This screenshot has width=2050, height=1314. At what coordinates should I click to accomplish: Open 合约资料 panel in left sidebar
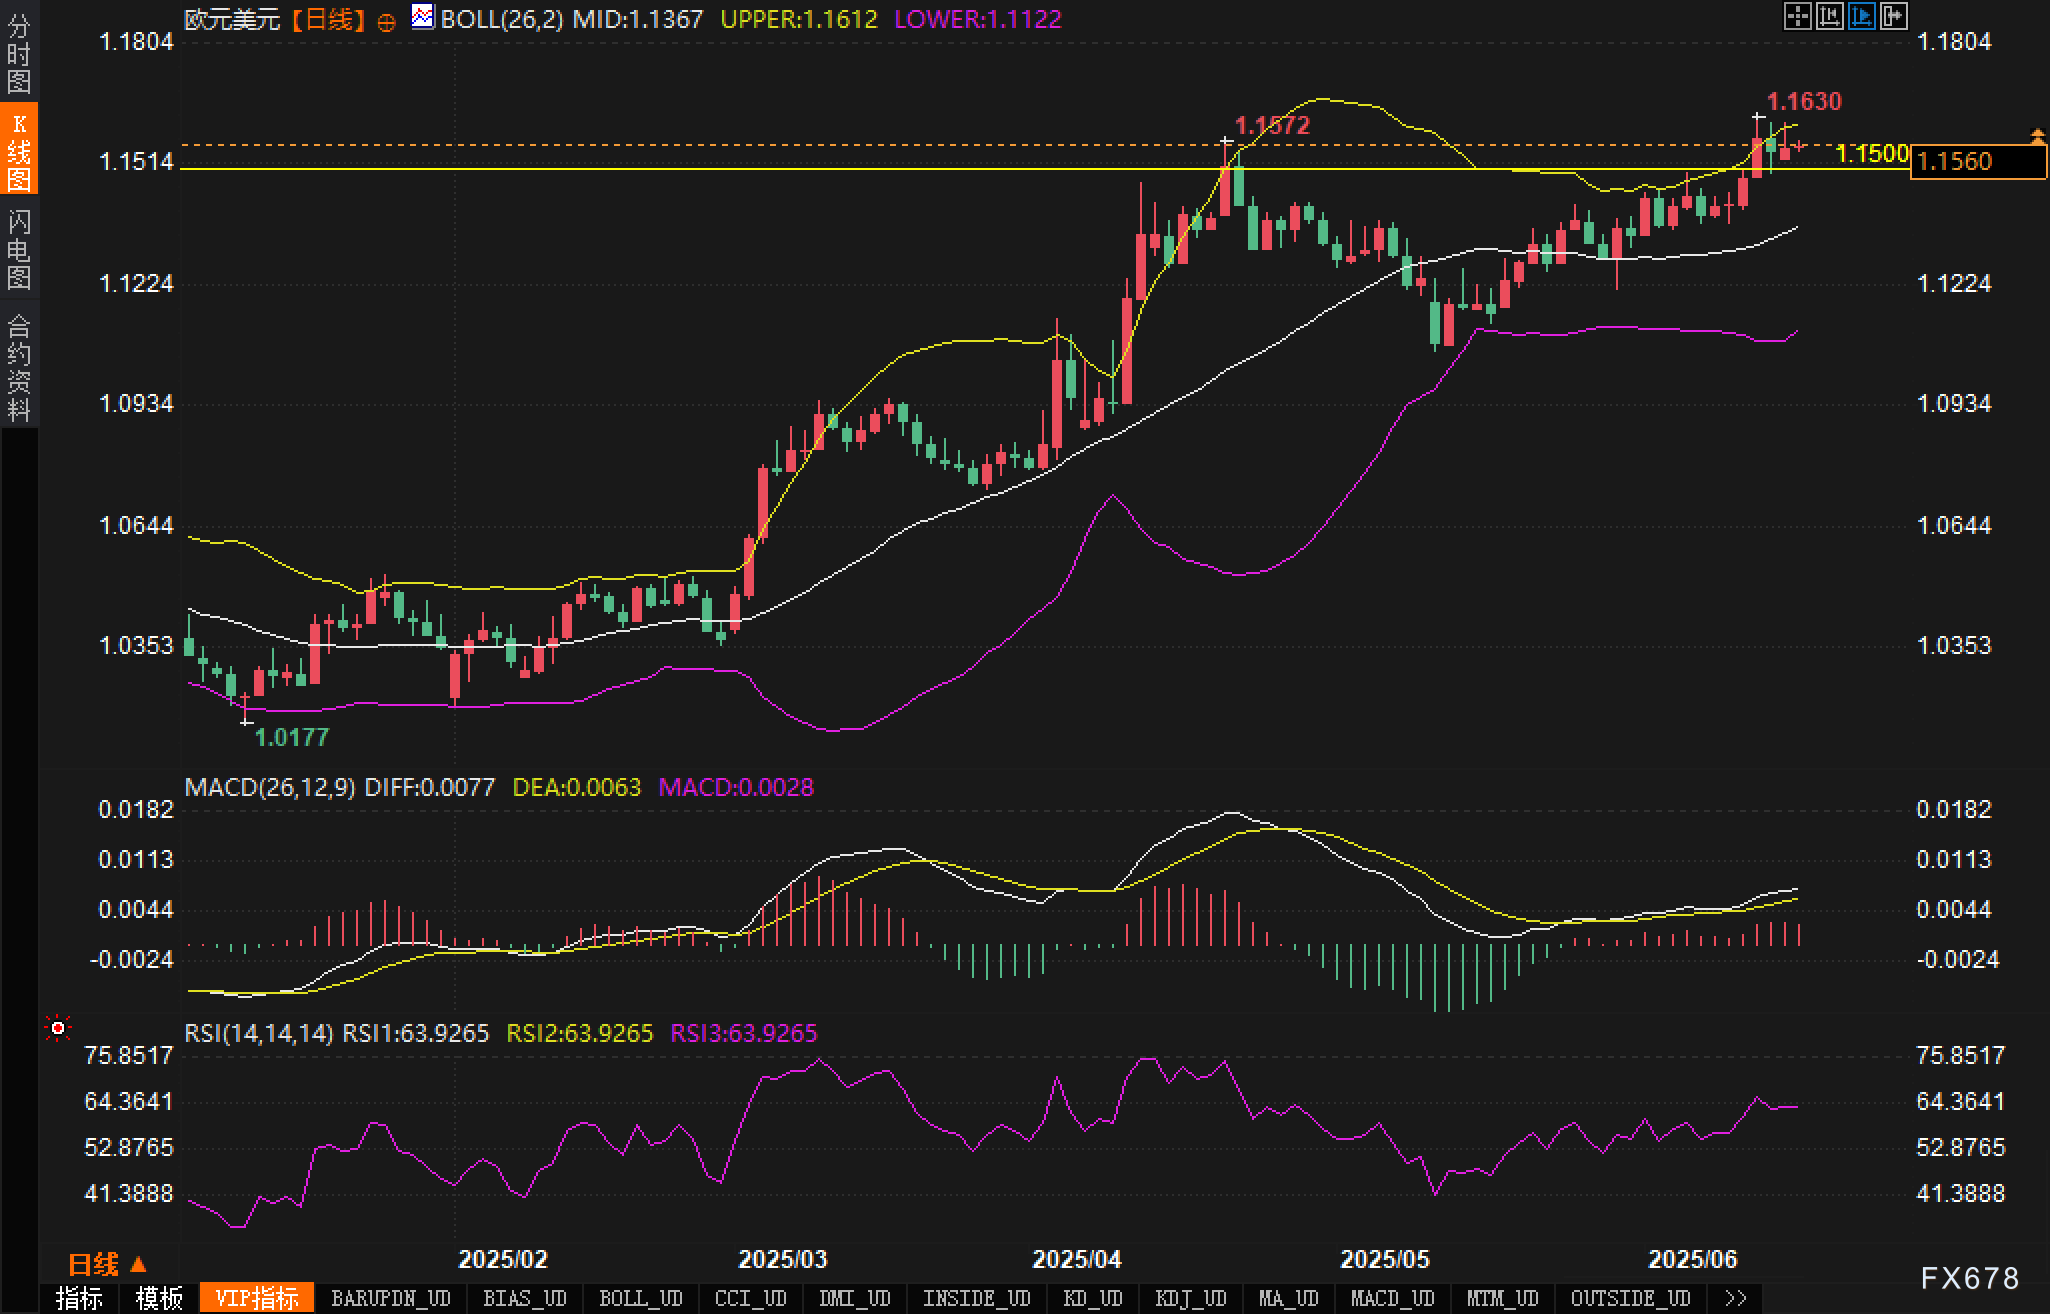(x=19, y=367)
